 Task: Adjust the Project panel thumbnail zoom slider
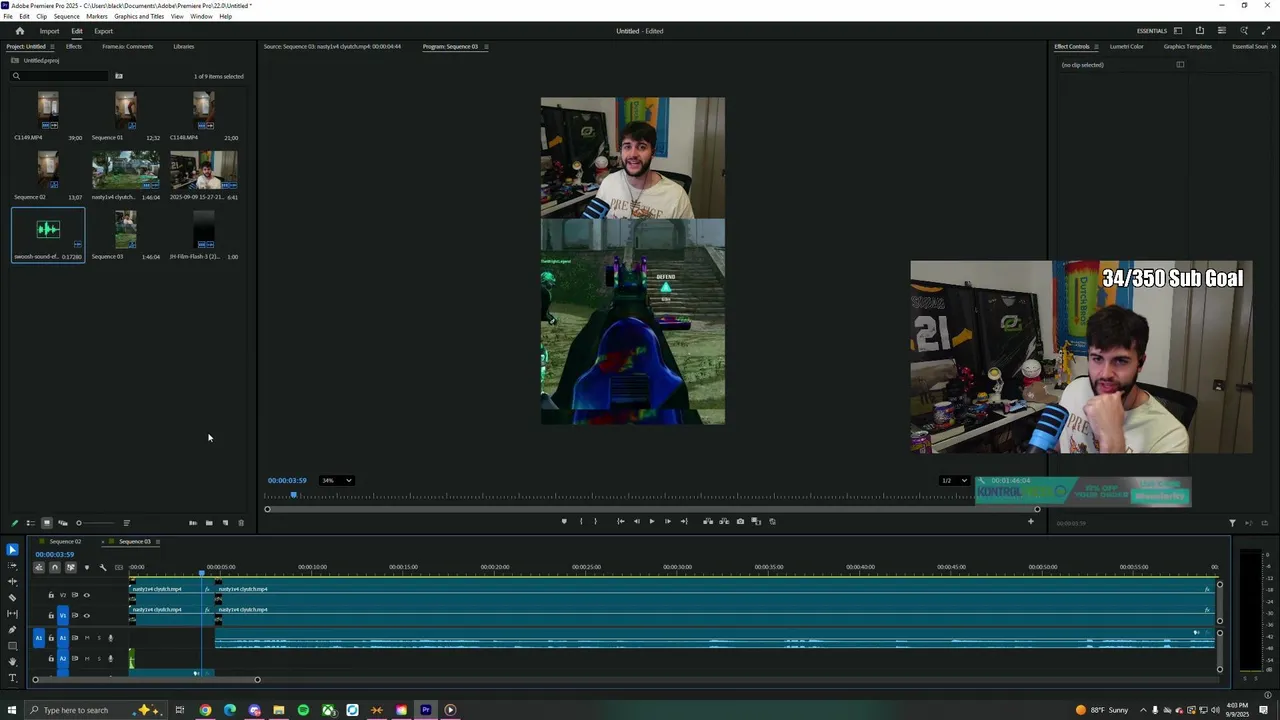pyautogui.click(x=97, y=523)
